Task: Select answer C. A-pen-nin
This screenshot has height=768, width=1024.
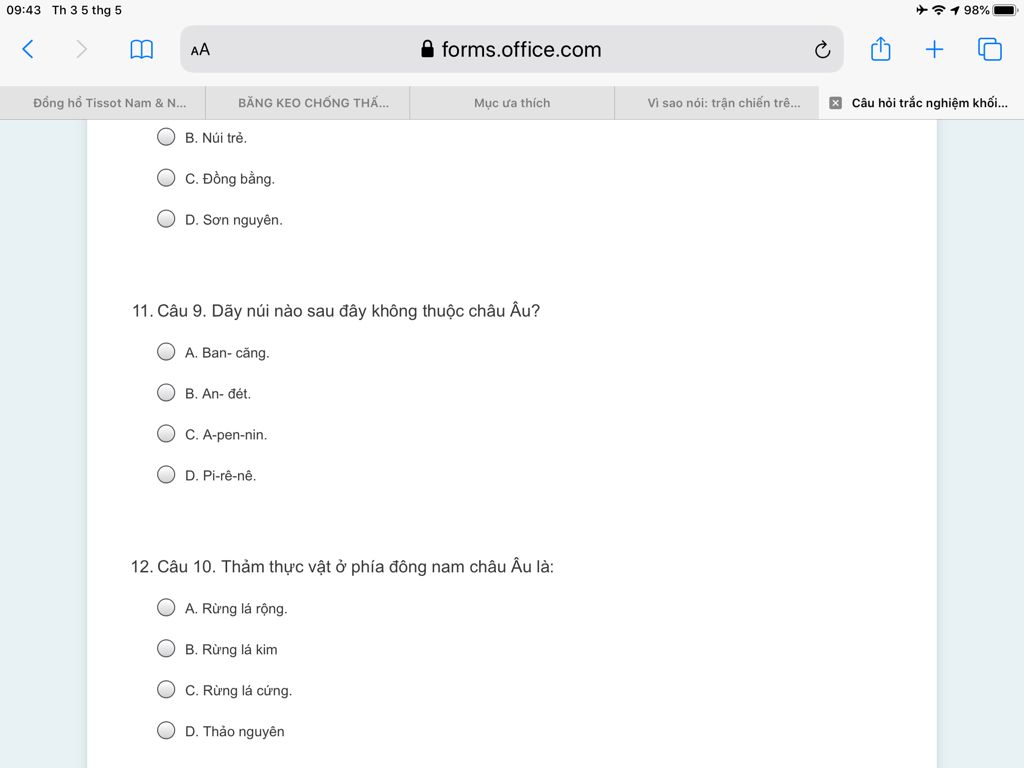Action: (166, 434)
